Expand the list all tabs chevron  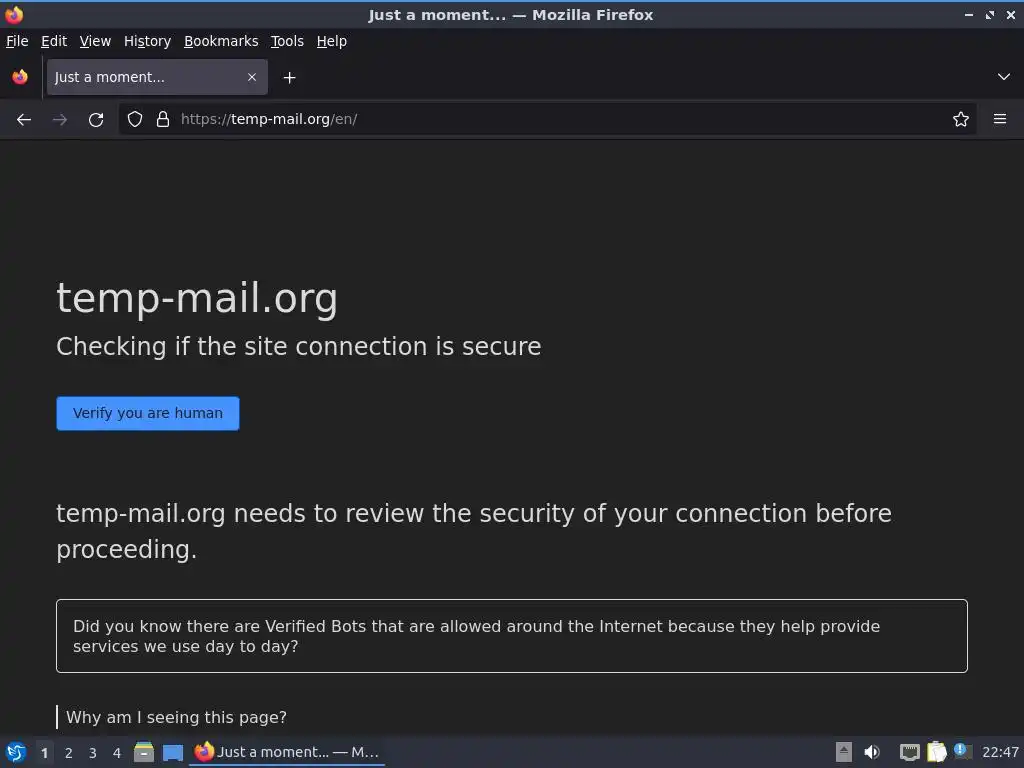click(1003, 77)
